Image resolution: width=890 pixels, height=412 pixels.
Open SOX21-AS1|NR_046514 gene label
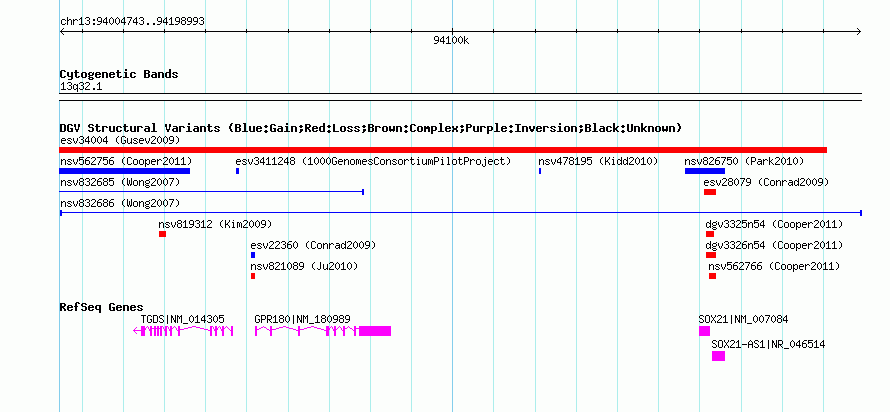pyautogui.click(x=769, y=344)
